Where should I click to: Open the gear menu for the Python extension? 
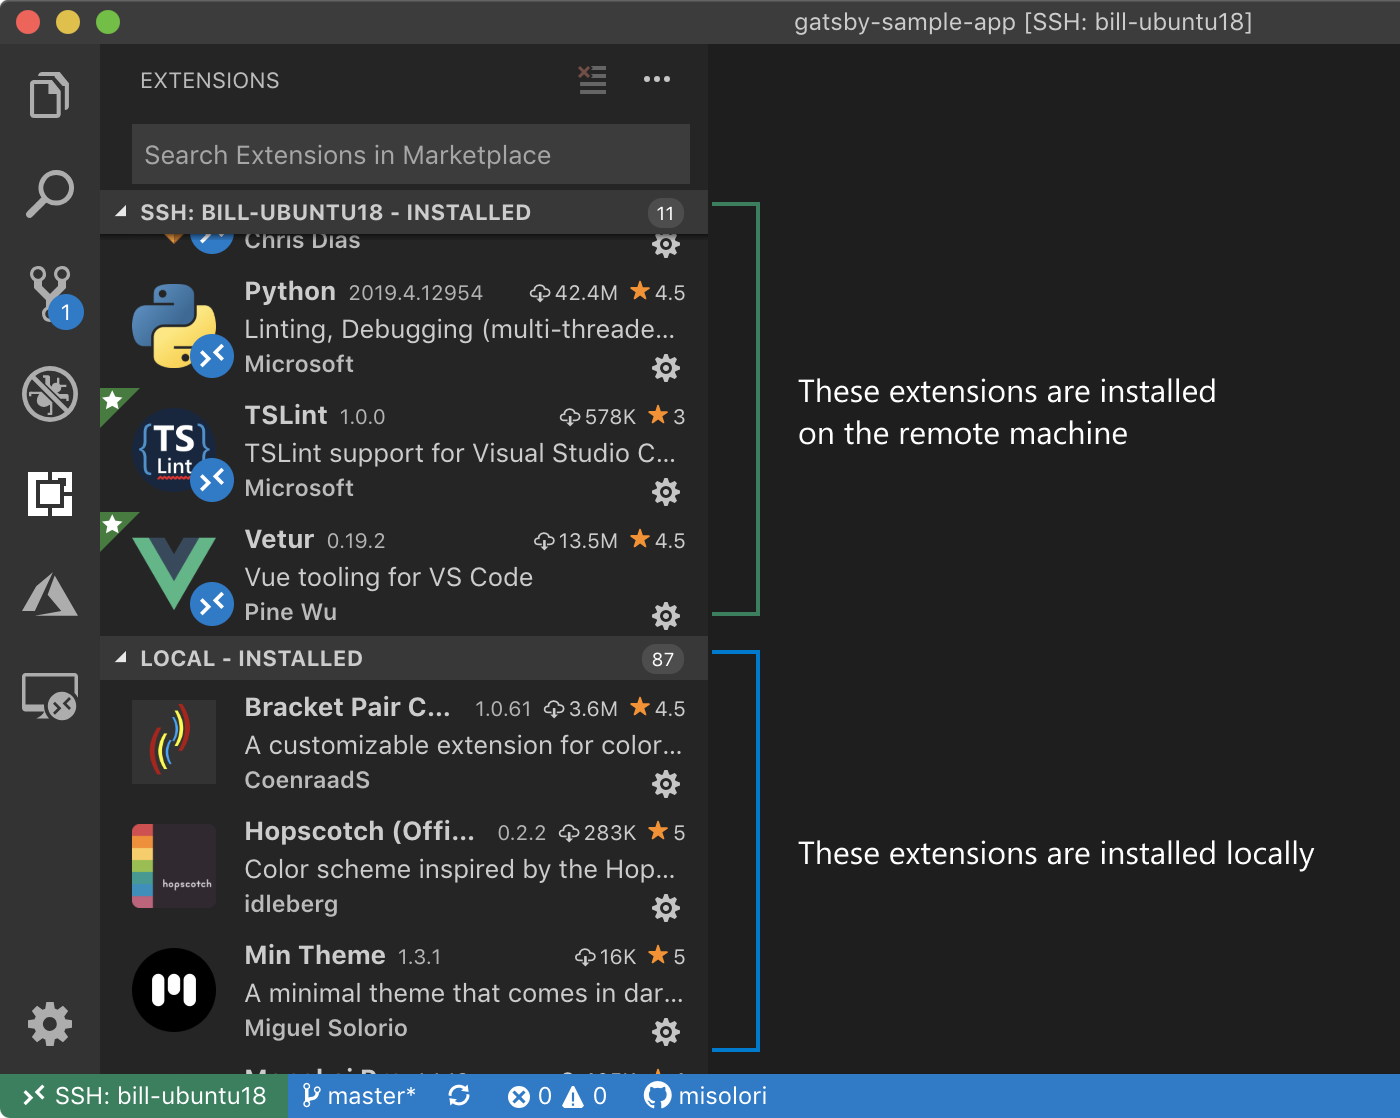666,368
